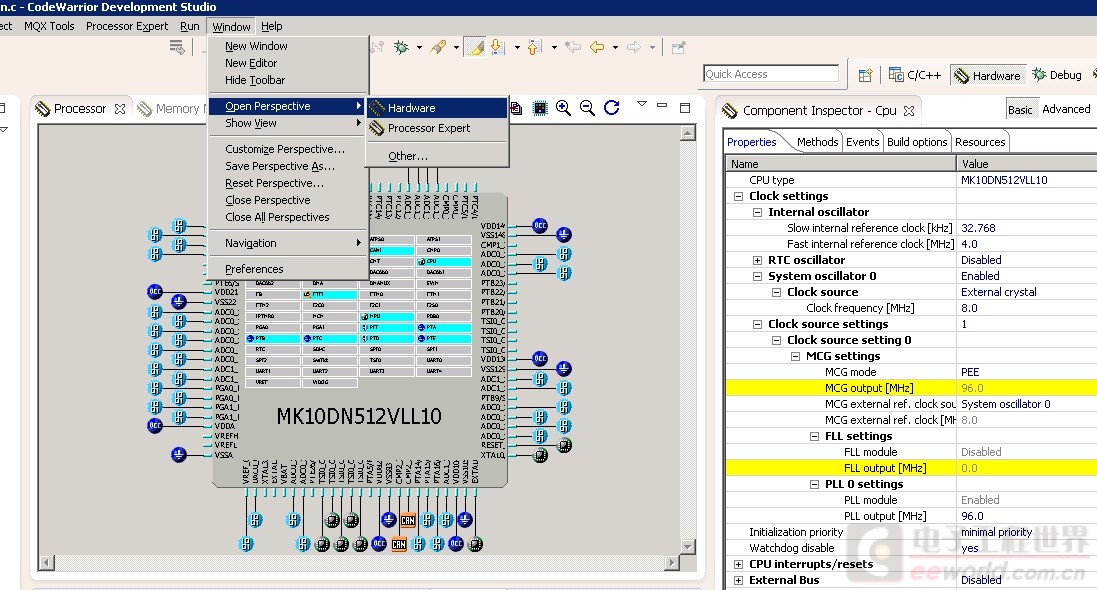The width and height of the screenshot is (1097, 590).
Task: Click the MK10DN512VLL10 CPU type value
Action: (1026, 180)
